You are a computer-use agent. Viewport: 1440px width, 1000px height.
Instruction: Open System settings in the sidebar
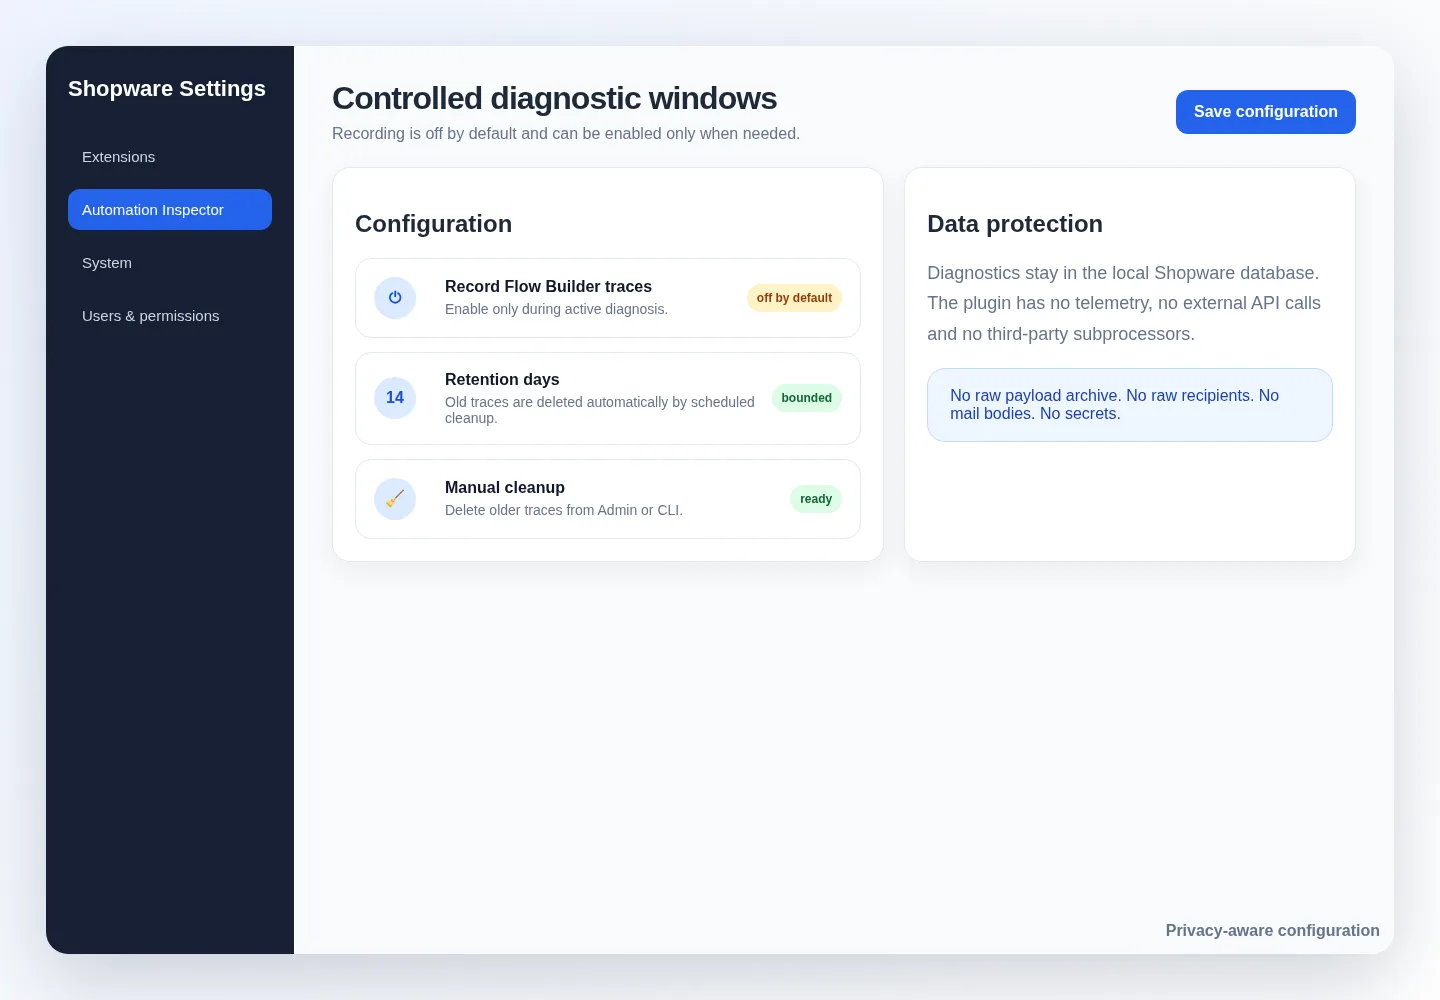[x=170, y=263]
